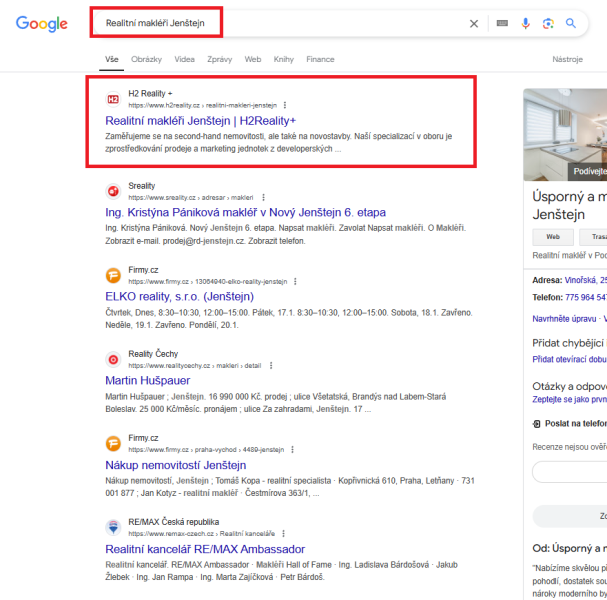Screen dimensions: 607x600
Task: Open more options for ELKO reality result
Action: [295, 281]
